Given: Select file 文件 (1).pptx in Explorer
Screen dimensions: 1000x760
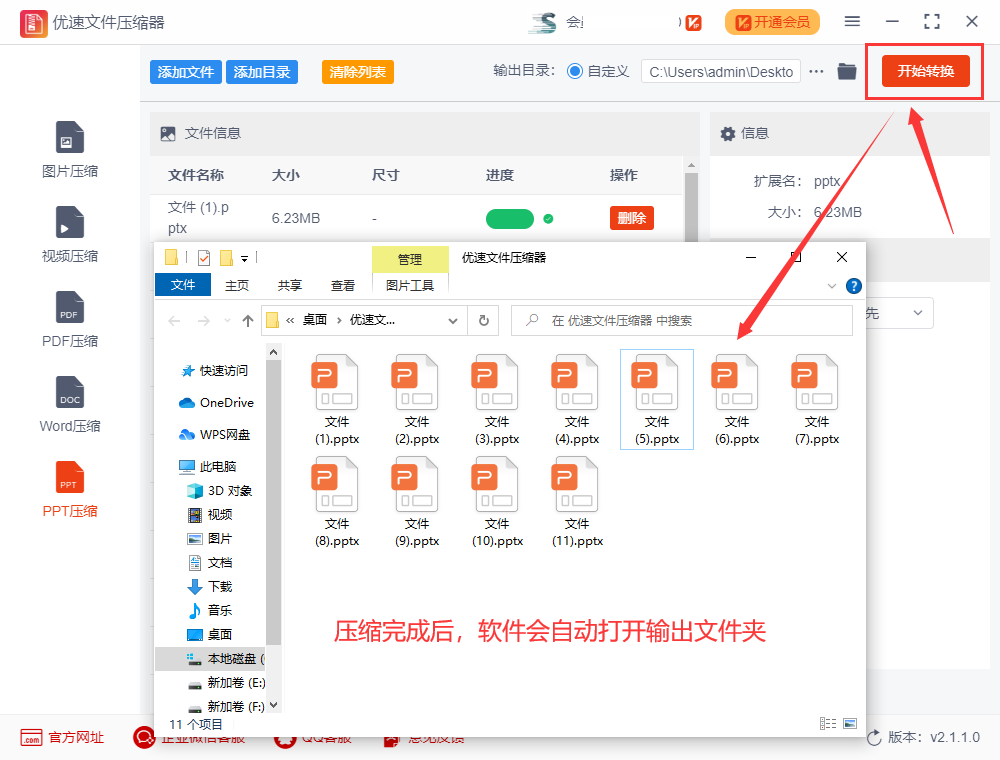Looking at the screenshot, I should pyautogui.click(x=337, y=400).
